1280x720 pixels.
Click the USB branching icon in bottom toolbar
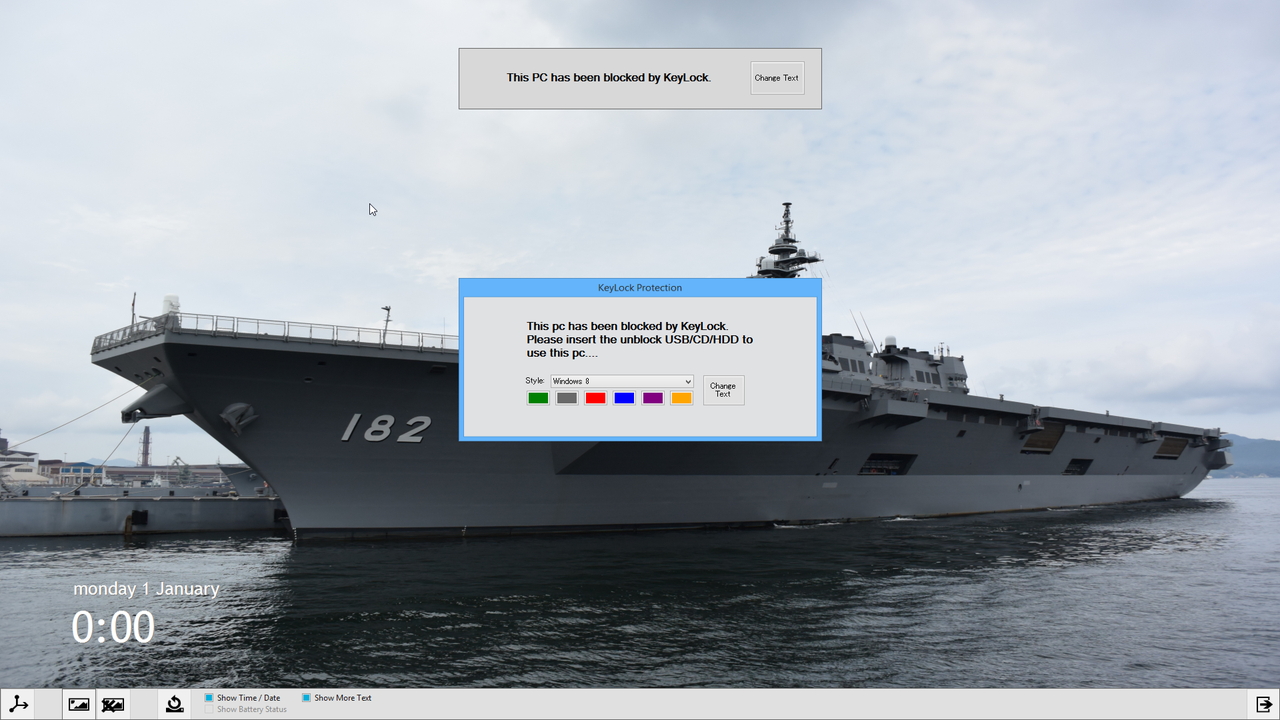click(x=18, y=704)
